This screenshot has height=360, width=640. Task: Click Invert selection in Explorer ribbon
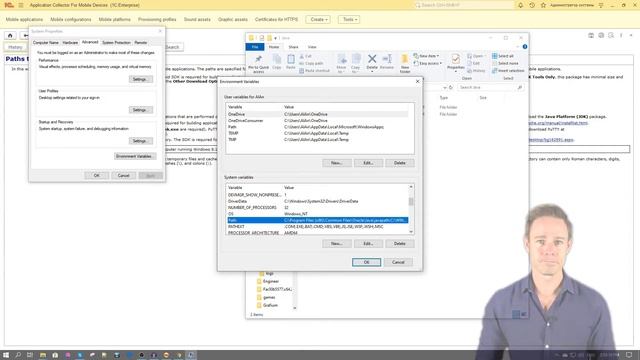tap(508, 71)
